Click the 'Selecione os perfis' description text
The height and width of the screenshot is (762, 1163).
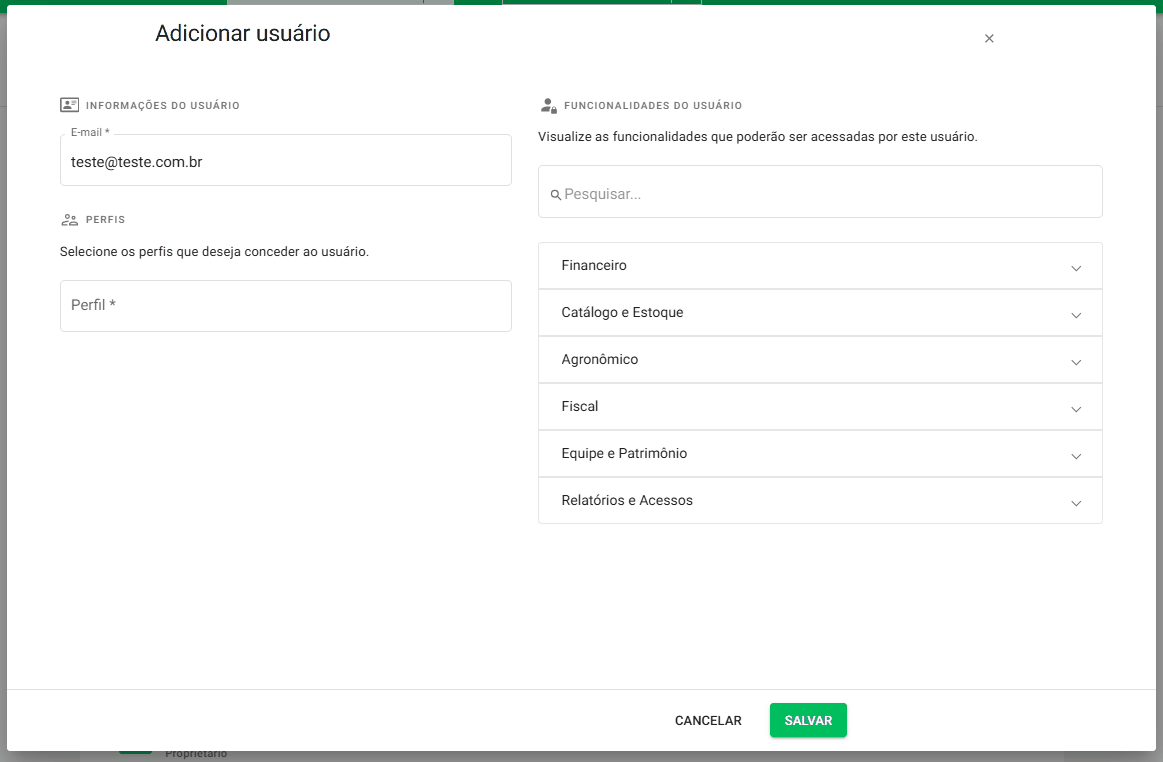click(214, 252)
